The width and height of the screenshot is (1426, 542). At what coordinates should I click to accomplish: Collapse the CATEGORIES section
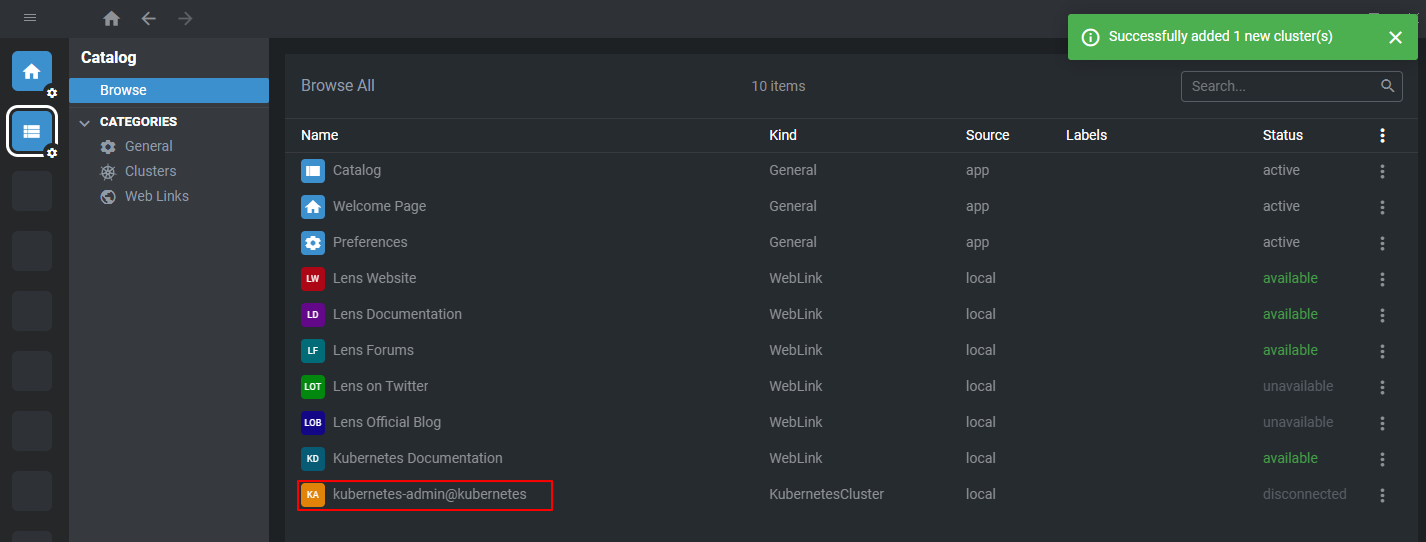84,122
